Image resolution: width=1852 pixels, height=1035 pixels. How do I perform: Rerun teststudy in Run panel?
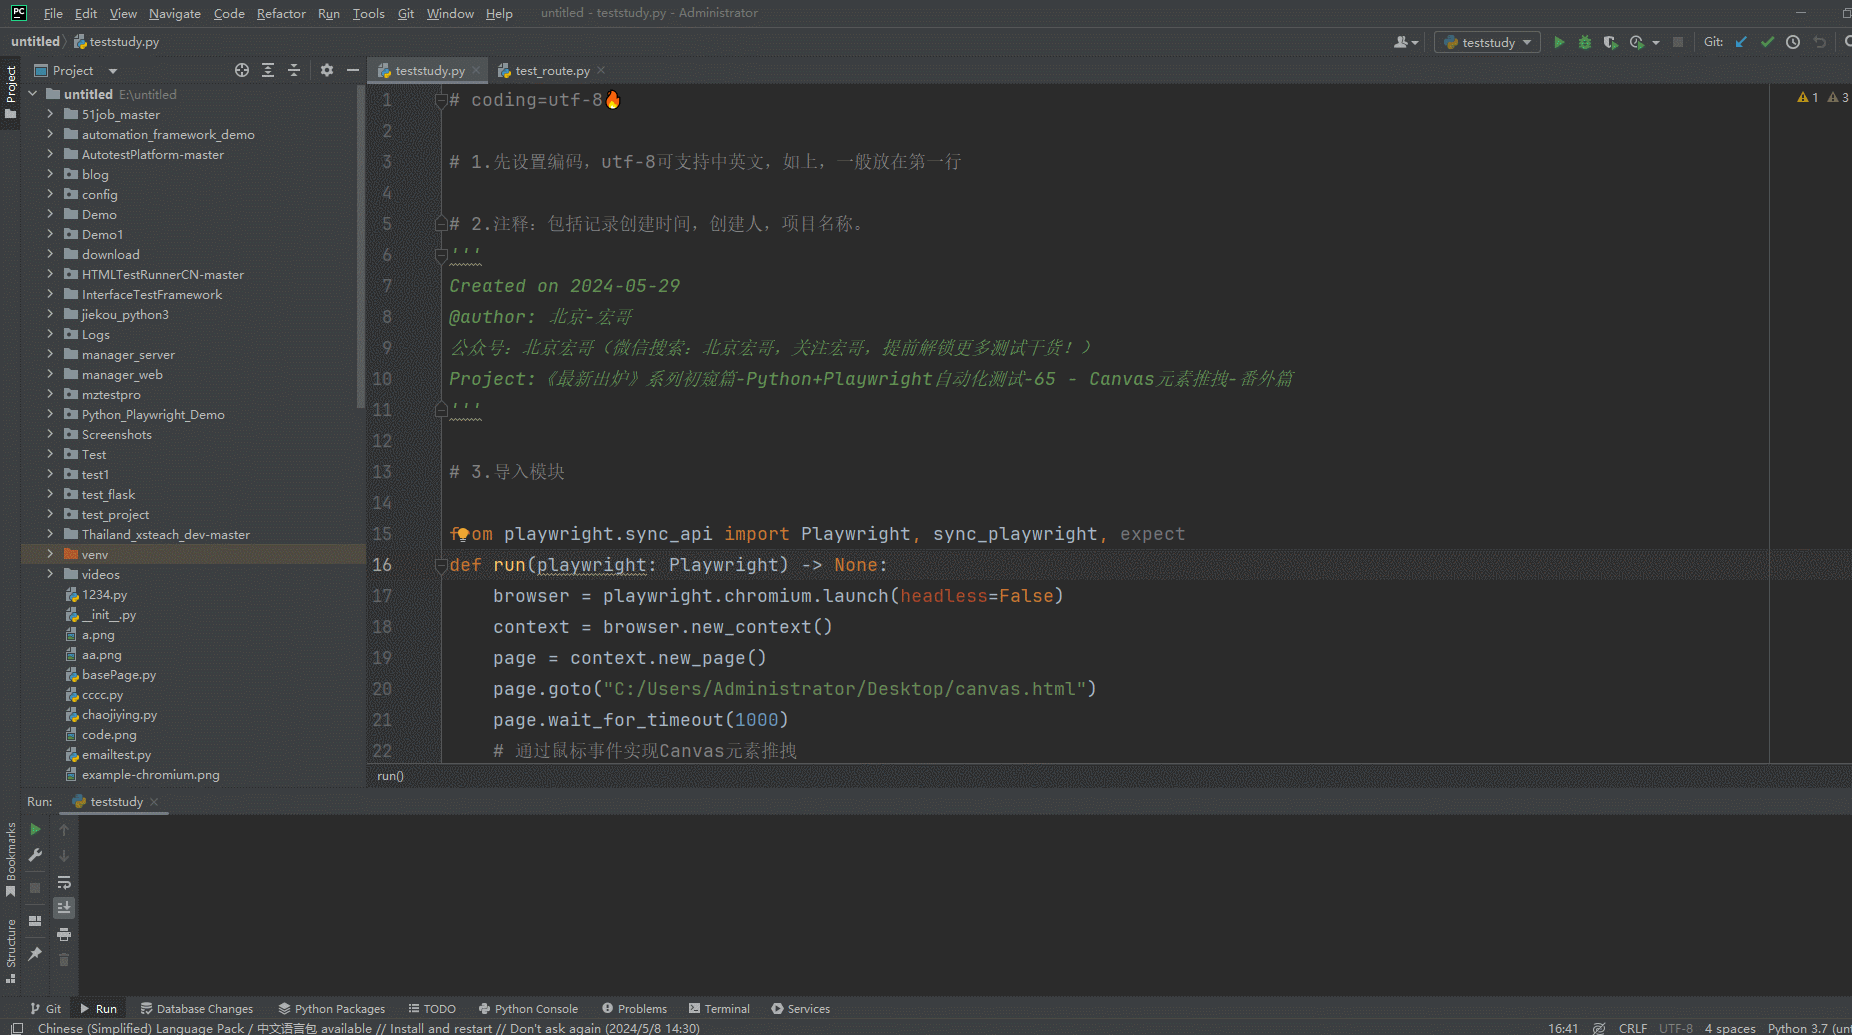(35, 829)
